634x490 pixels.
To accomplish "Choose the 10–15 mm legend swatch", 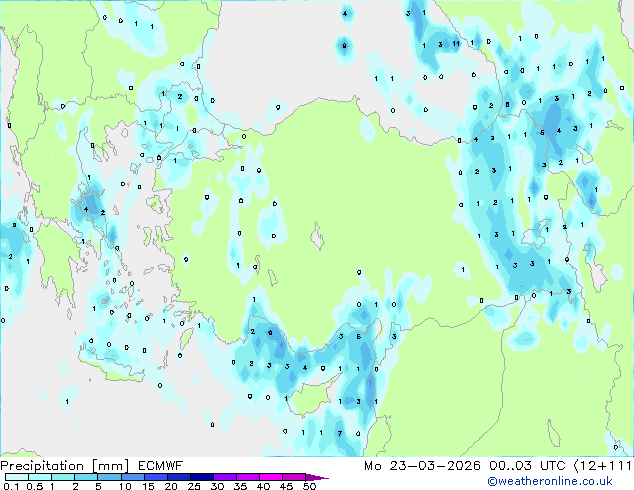I will (132, 477).
